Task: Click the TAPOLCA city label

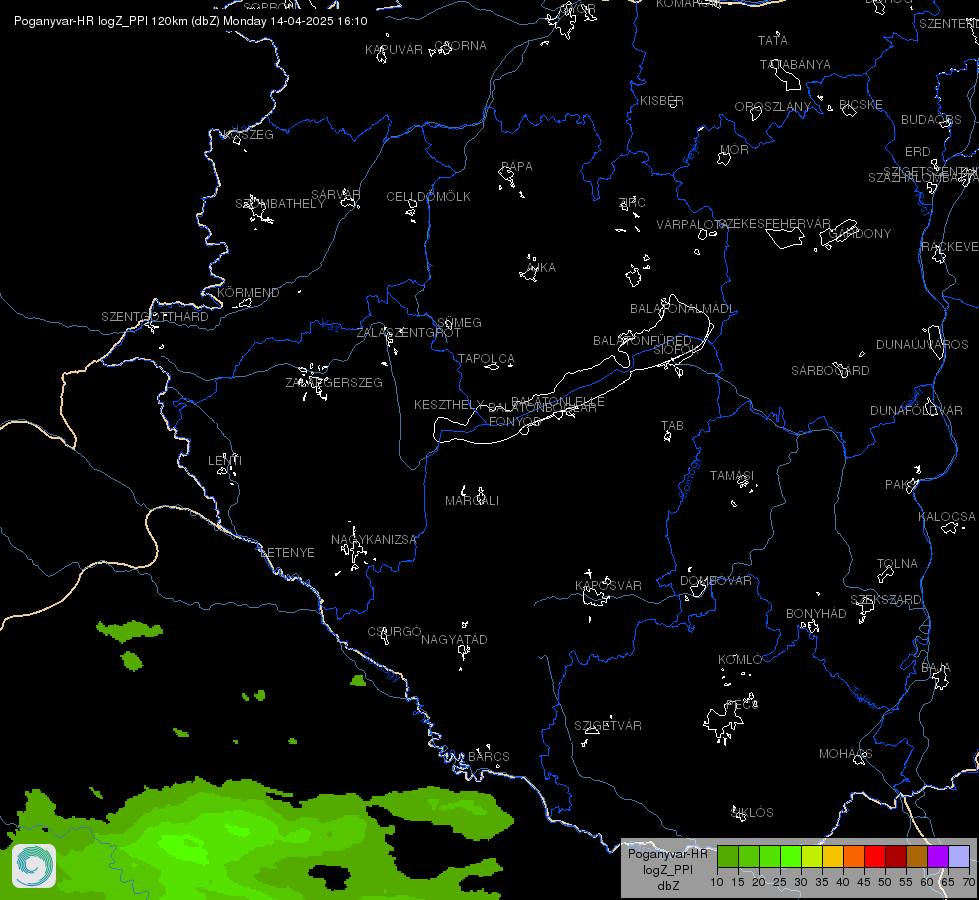Action: point(486,359)
